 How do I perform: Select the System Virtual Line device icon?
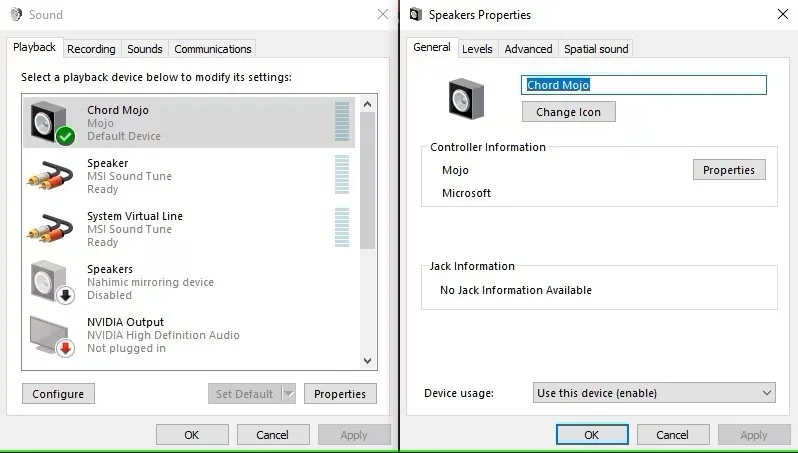tap(50, 228)
